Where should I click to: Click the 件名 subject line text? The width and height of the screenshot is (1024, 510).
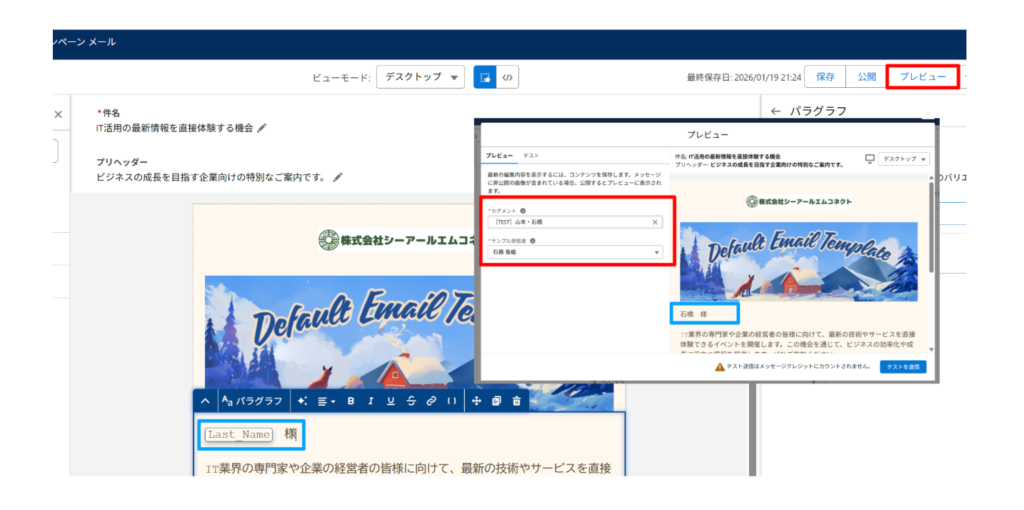pyautogui.click(x=174, y=129)
